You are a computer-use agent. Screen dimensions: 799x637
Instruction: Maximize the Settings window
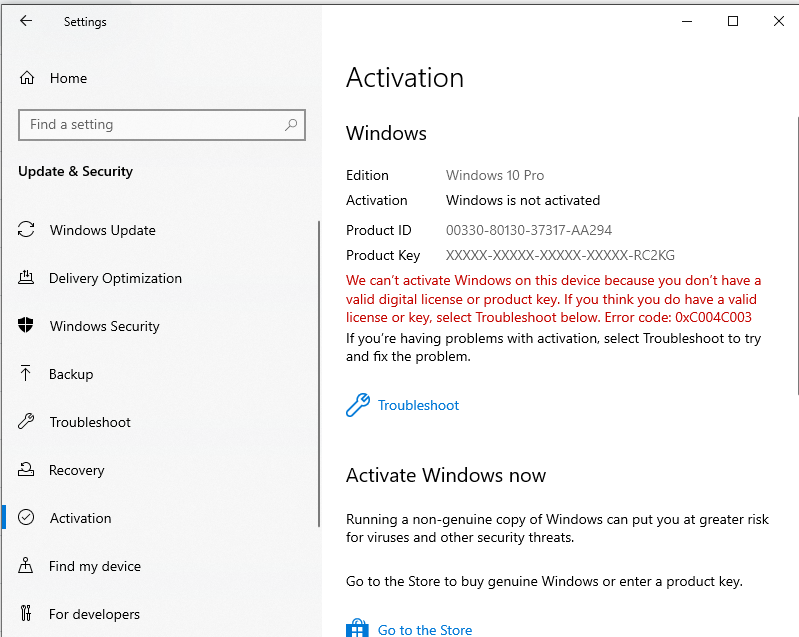733,21
